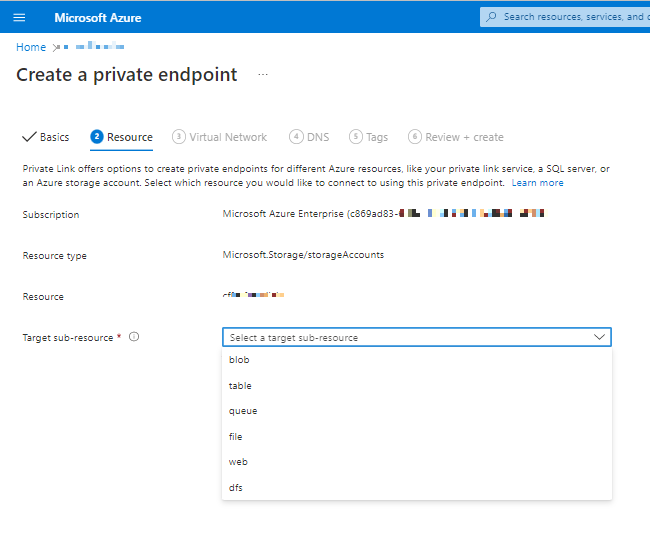
Task: Pick file sub-resource option
Action: tap(417, 437)
